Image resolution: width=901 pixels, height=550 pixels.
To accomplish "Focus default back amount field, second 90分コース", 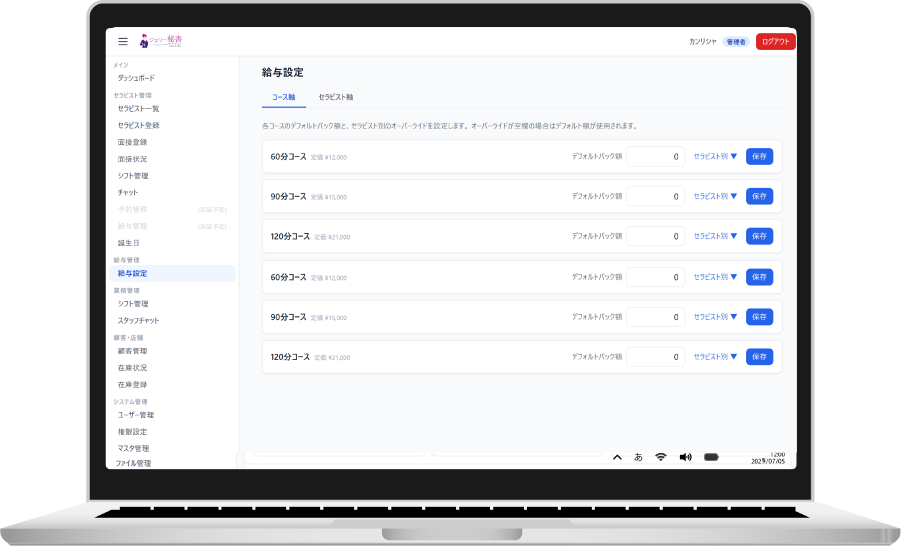I will 656,317.
